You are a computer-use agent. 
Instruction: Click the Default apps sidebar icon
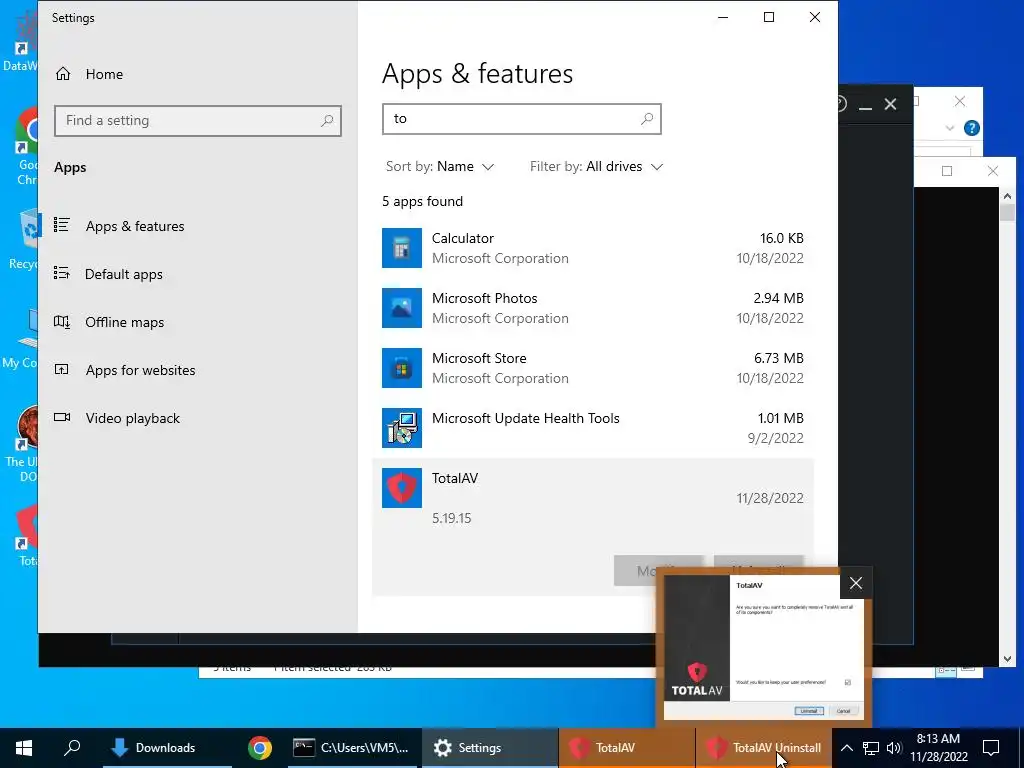point(61,274)
